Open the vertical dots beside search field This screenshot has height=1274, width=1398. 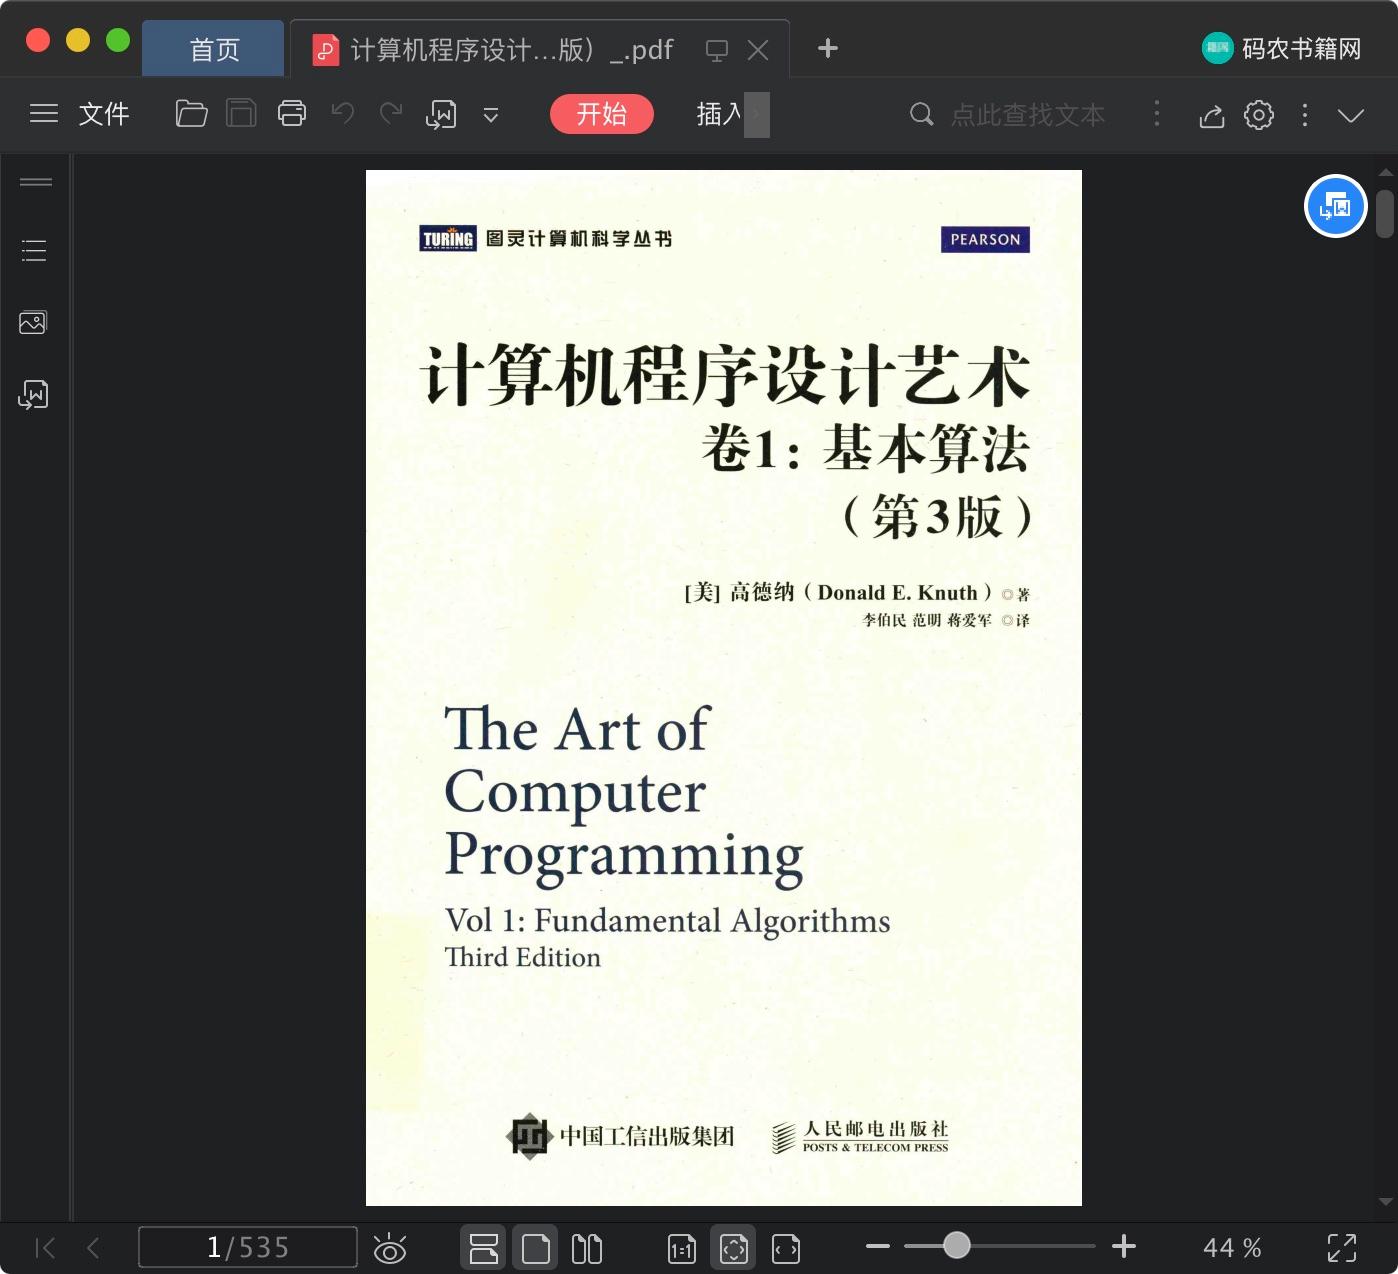(x=1157, y=113)
